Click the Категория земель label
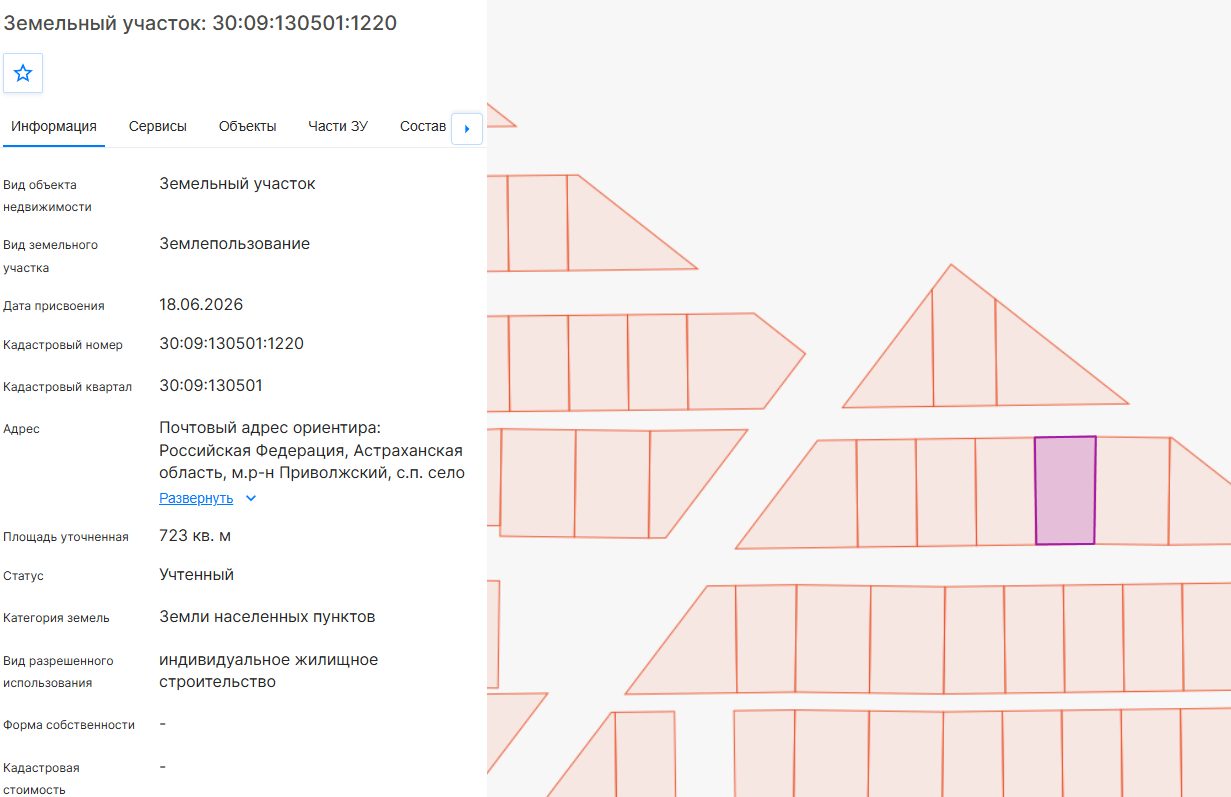Viewport: 1231px width, 797px height. 56,618
